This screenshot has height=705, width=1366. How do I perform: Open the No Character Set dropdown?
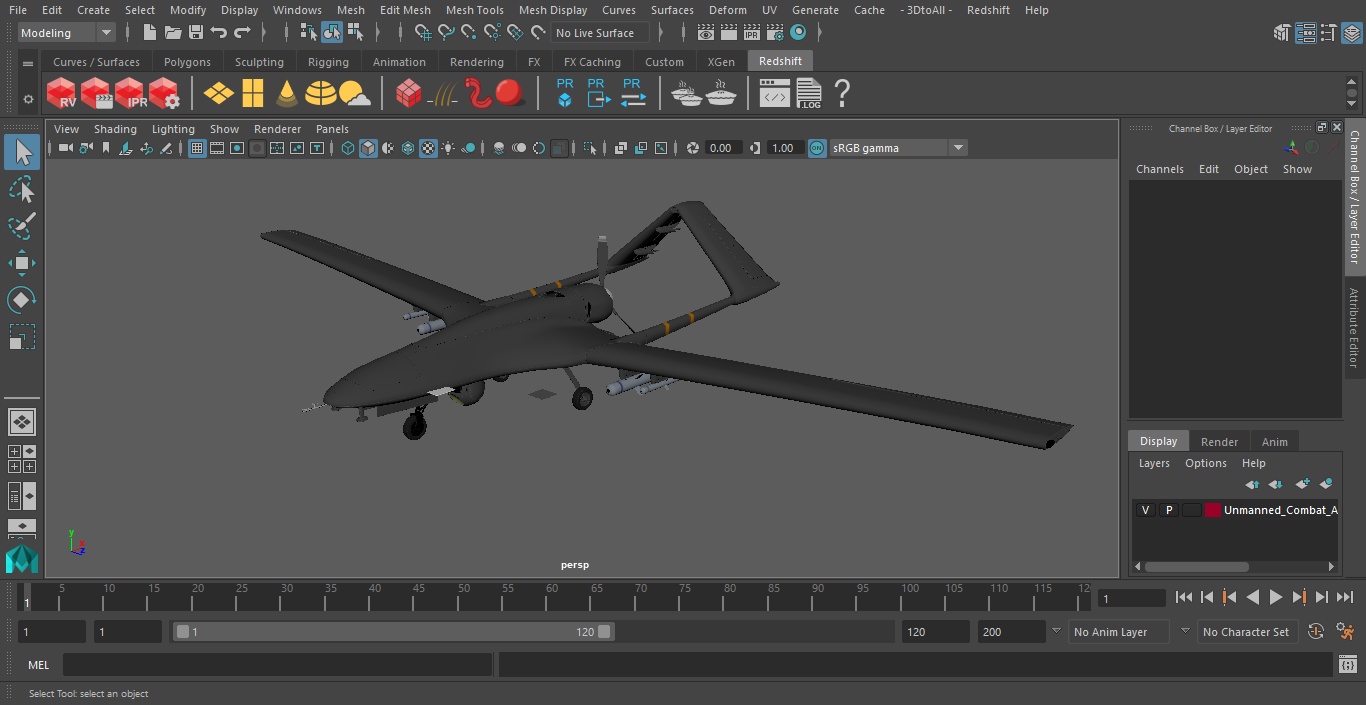[1247, 632]
